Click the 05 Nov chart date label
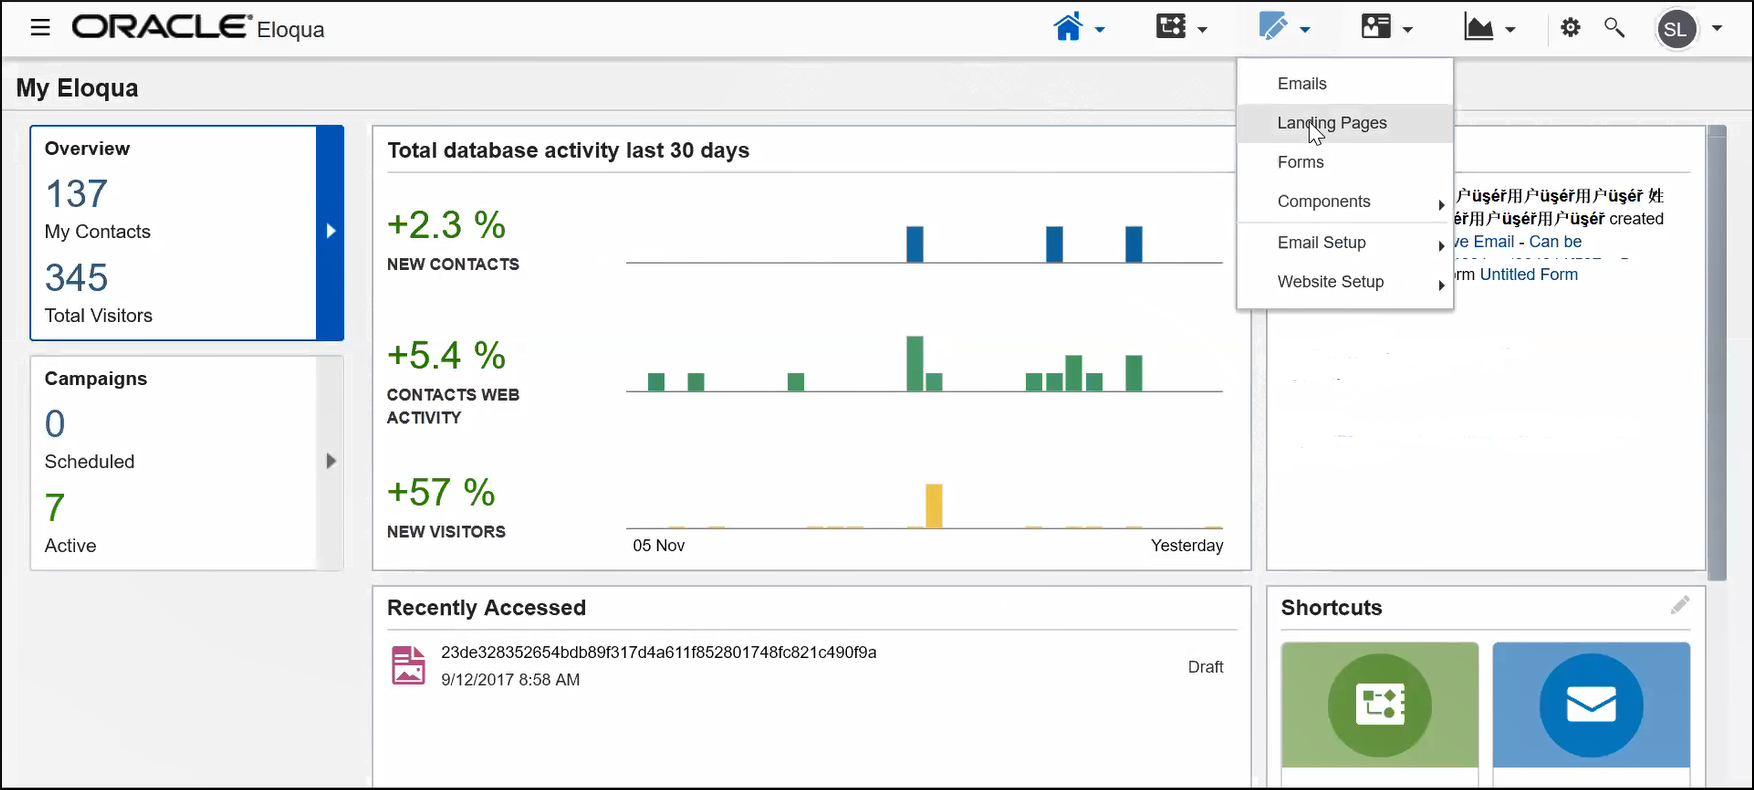 point(659,546)
